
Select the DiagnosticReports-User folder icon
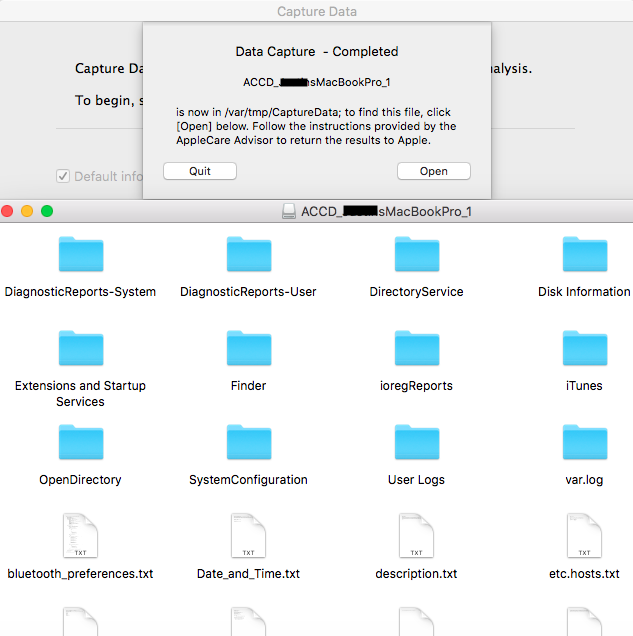(x=249, y=254)
